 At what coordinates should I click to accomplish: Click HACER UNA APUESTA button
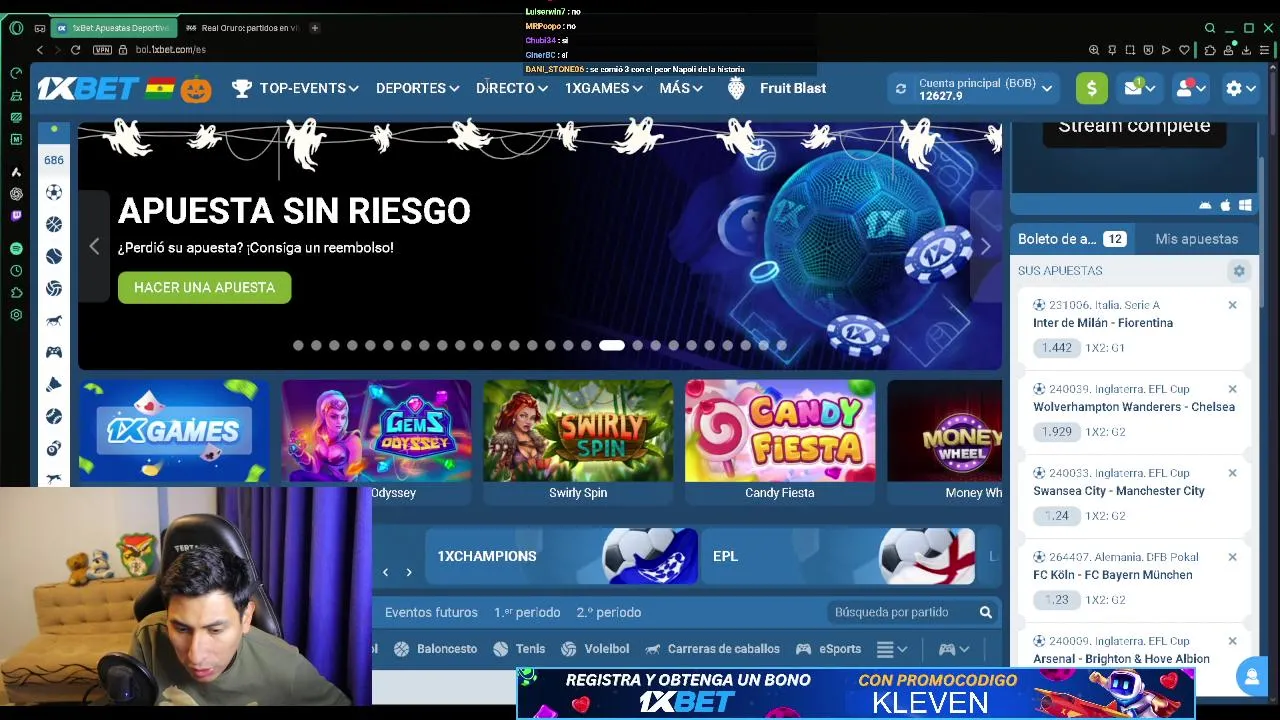click(204, 287)
